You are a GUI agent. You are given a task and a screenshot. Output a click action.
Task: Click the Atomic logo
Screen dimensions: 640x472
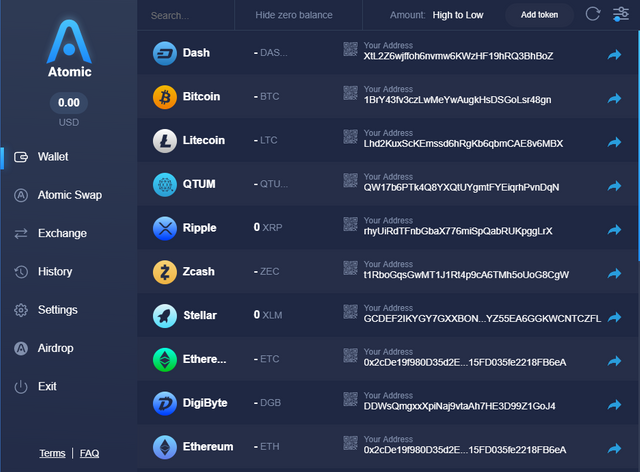pos(69,48)
